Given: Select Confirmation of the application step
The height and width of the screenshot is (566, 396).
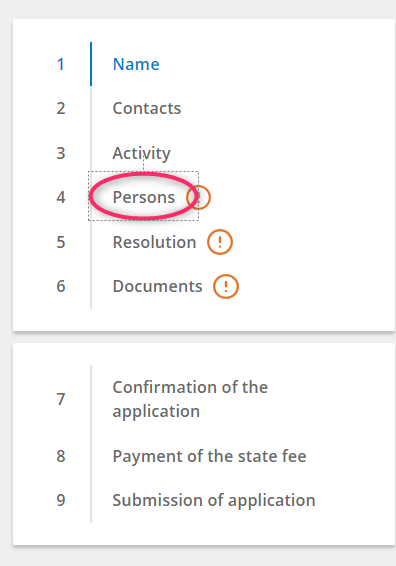Looking at the screenshot, I should click(x=190, y=399).
